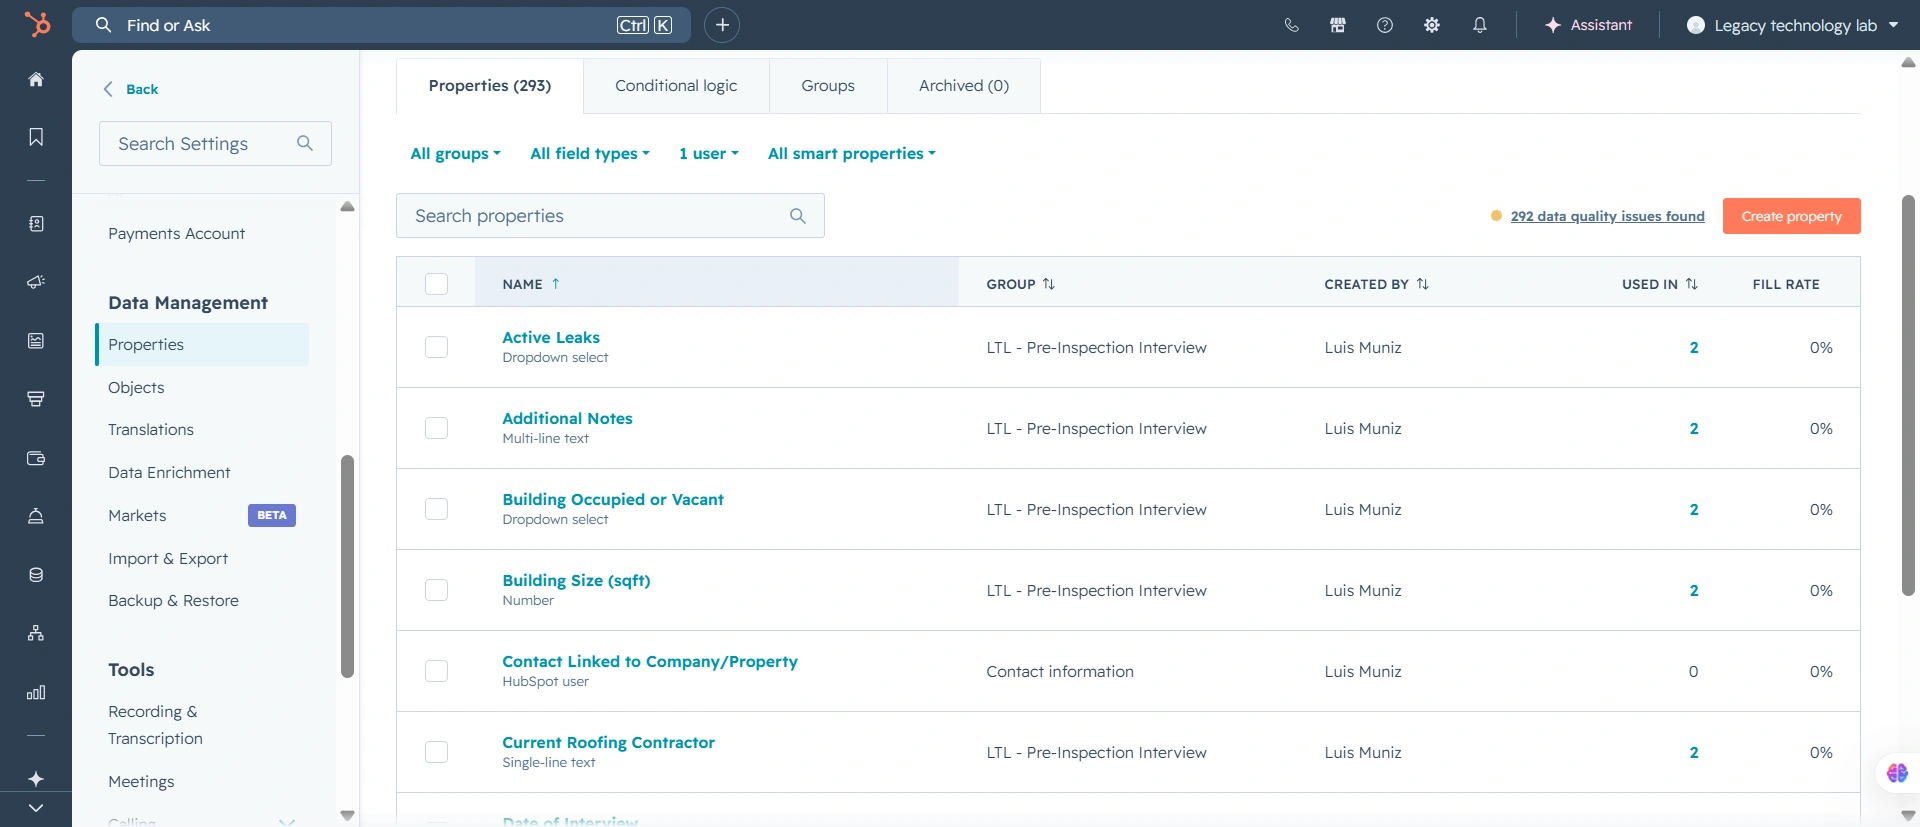Open the All smart properties dropdown
The image size is (1920, 827).
[852, 153]
